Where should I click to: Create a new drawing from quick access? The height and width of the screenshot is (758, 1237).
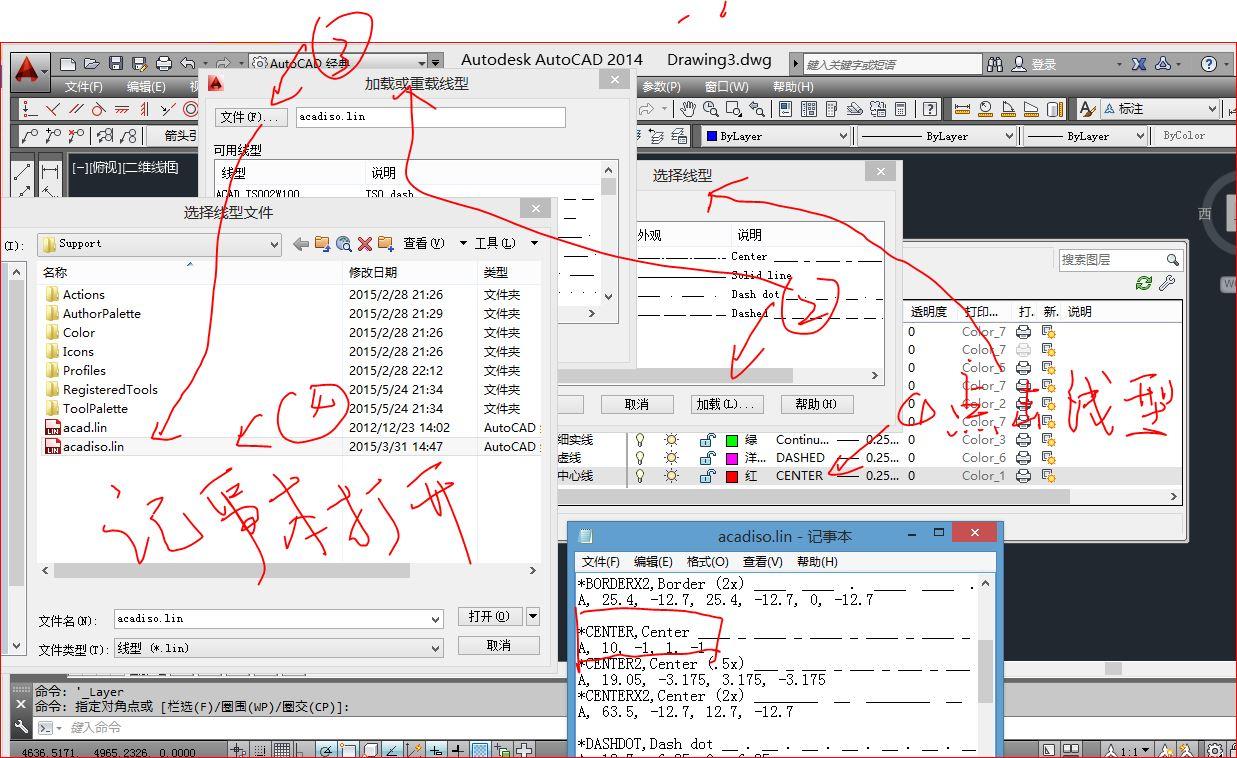[x=68, y=63]
